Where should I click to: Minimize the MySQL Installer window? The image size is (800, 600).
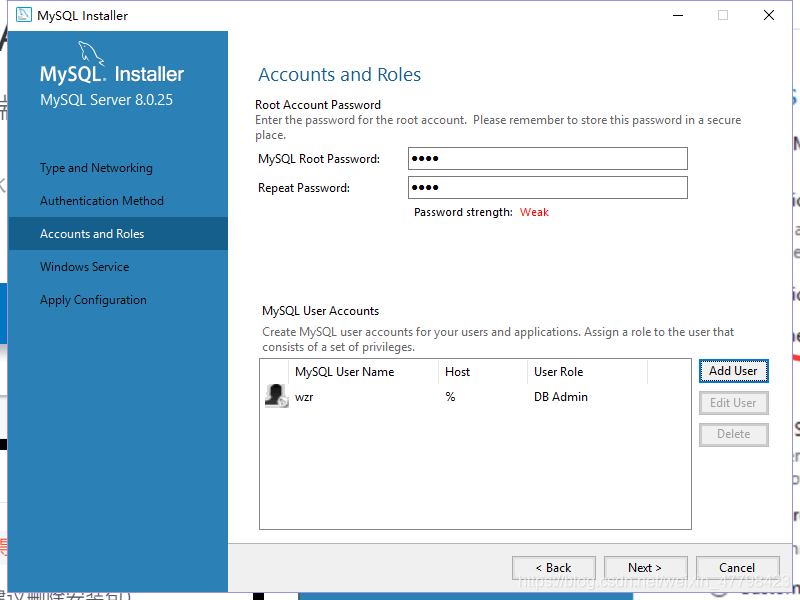(678, 15)
